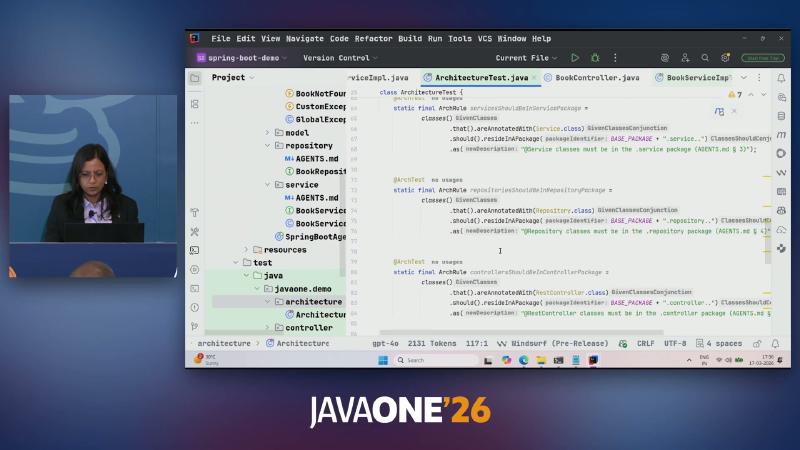Viewport: 800px width, 450px height.
Task: Open the Build hammer tool window
Action: point(195,212)
